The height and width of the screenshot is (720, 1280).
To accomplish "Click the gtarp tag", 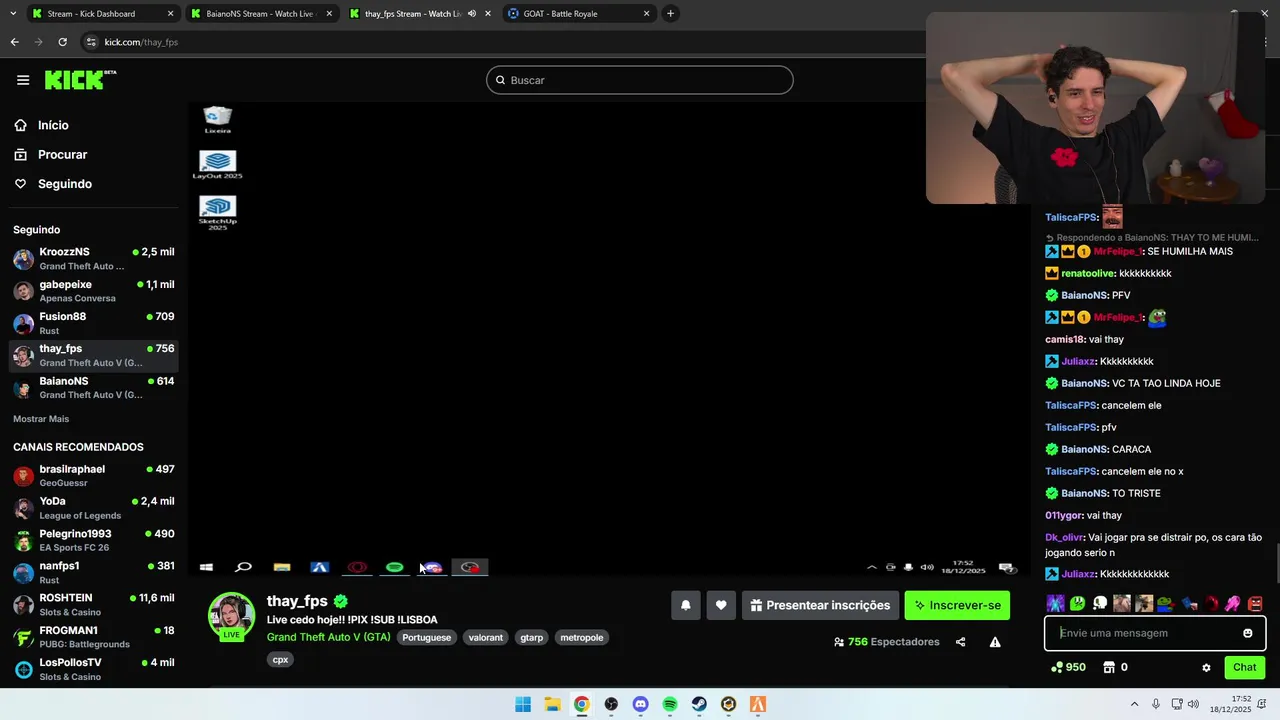I will click(x=532, y=637).
